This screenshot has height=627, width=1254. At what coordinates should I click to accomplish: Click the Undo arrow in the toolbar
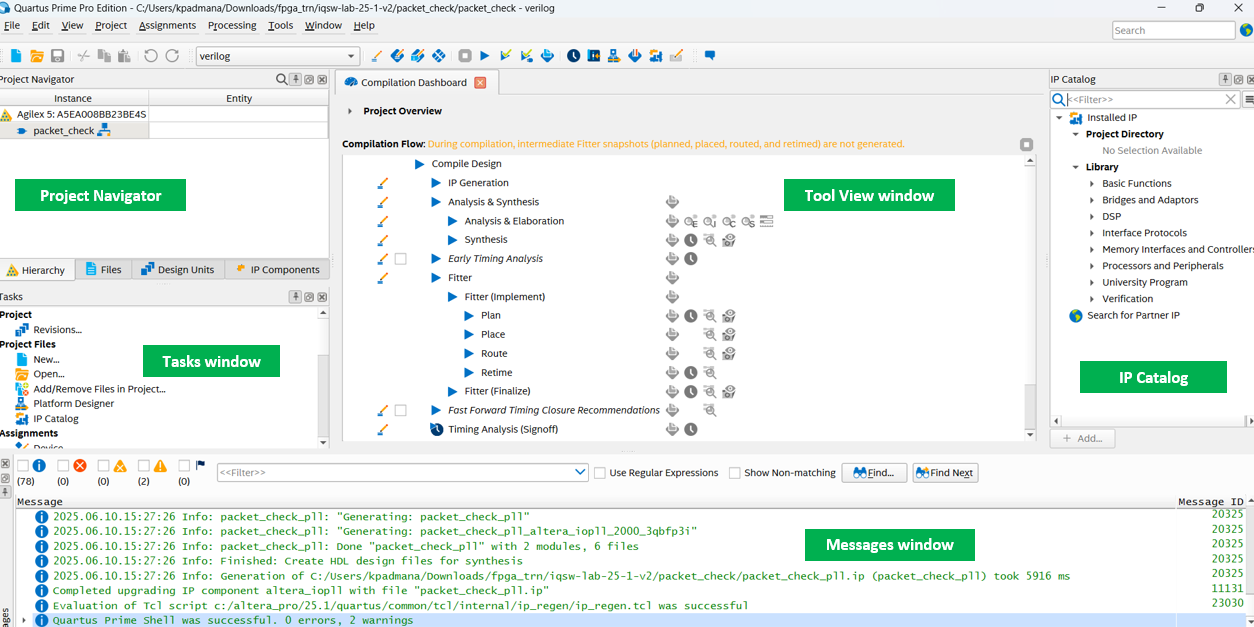[150, 56]
